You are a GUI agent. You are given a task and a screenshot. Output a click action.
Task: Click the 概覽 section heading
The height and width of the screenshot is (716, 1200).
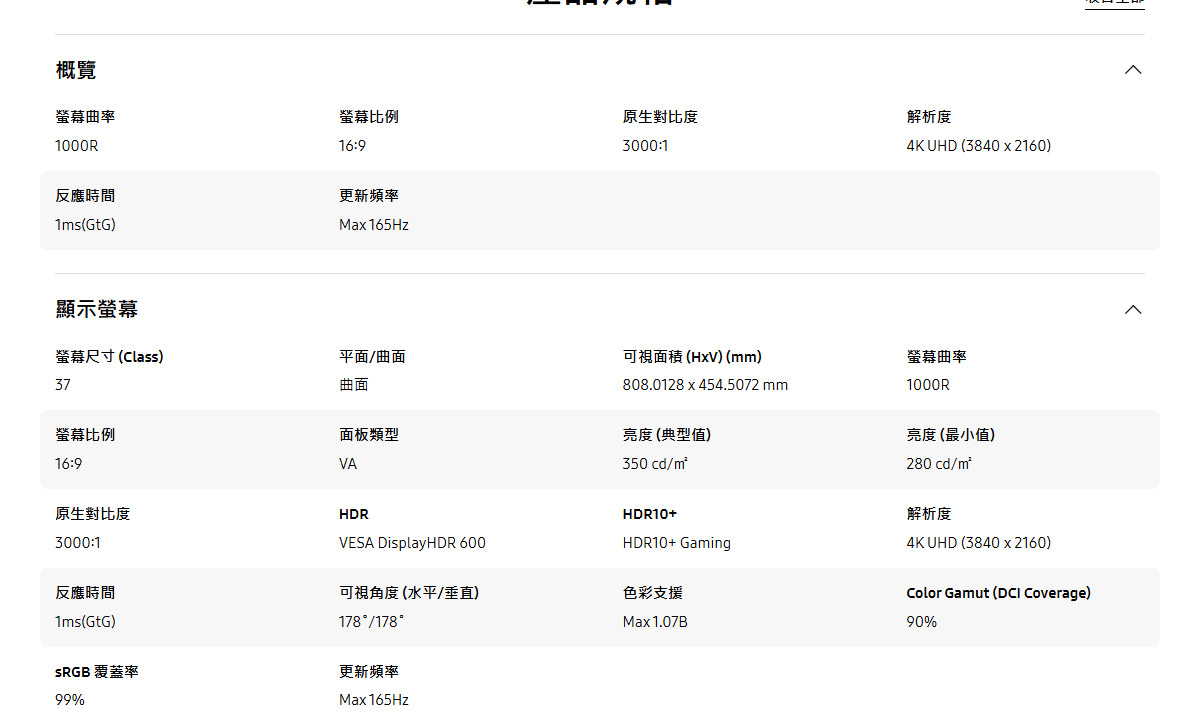[x=76, y=70]
